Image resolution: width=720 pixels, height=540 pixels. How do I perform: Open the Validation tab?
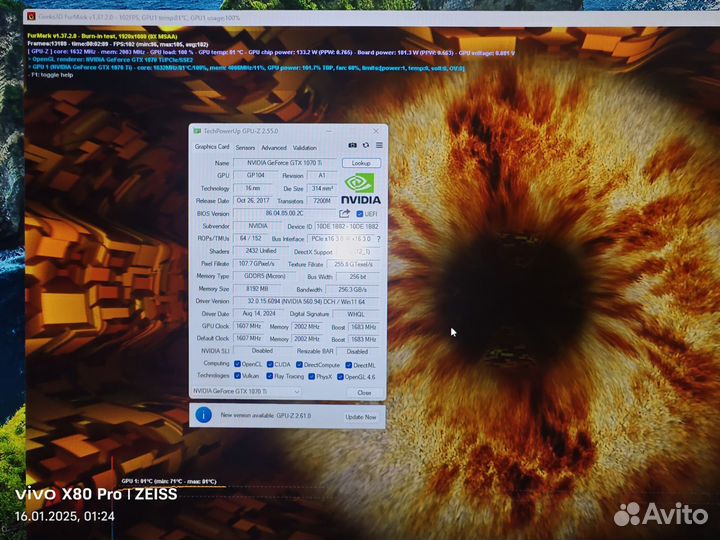point(304,147)
